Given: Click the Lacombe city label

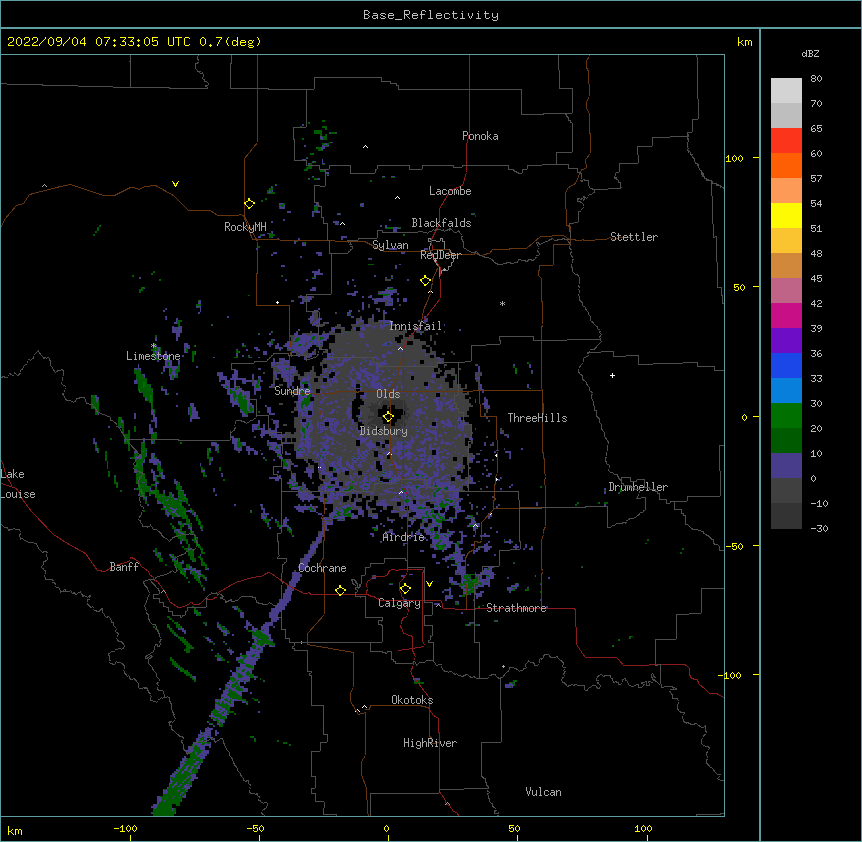Looking at the screenshot, I should (450, 191).
